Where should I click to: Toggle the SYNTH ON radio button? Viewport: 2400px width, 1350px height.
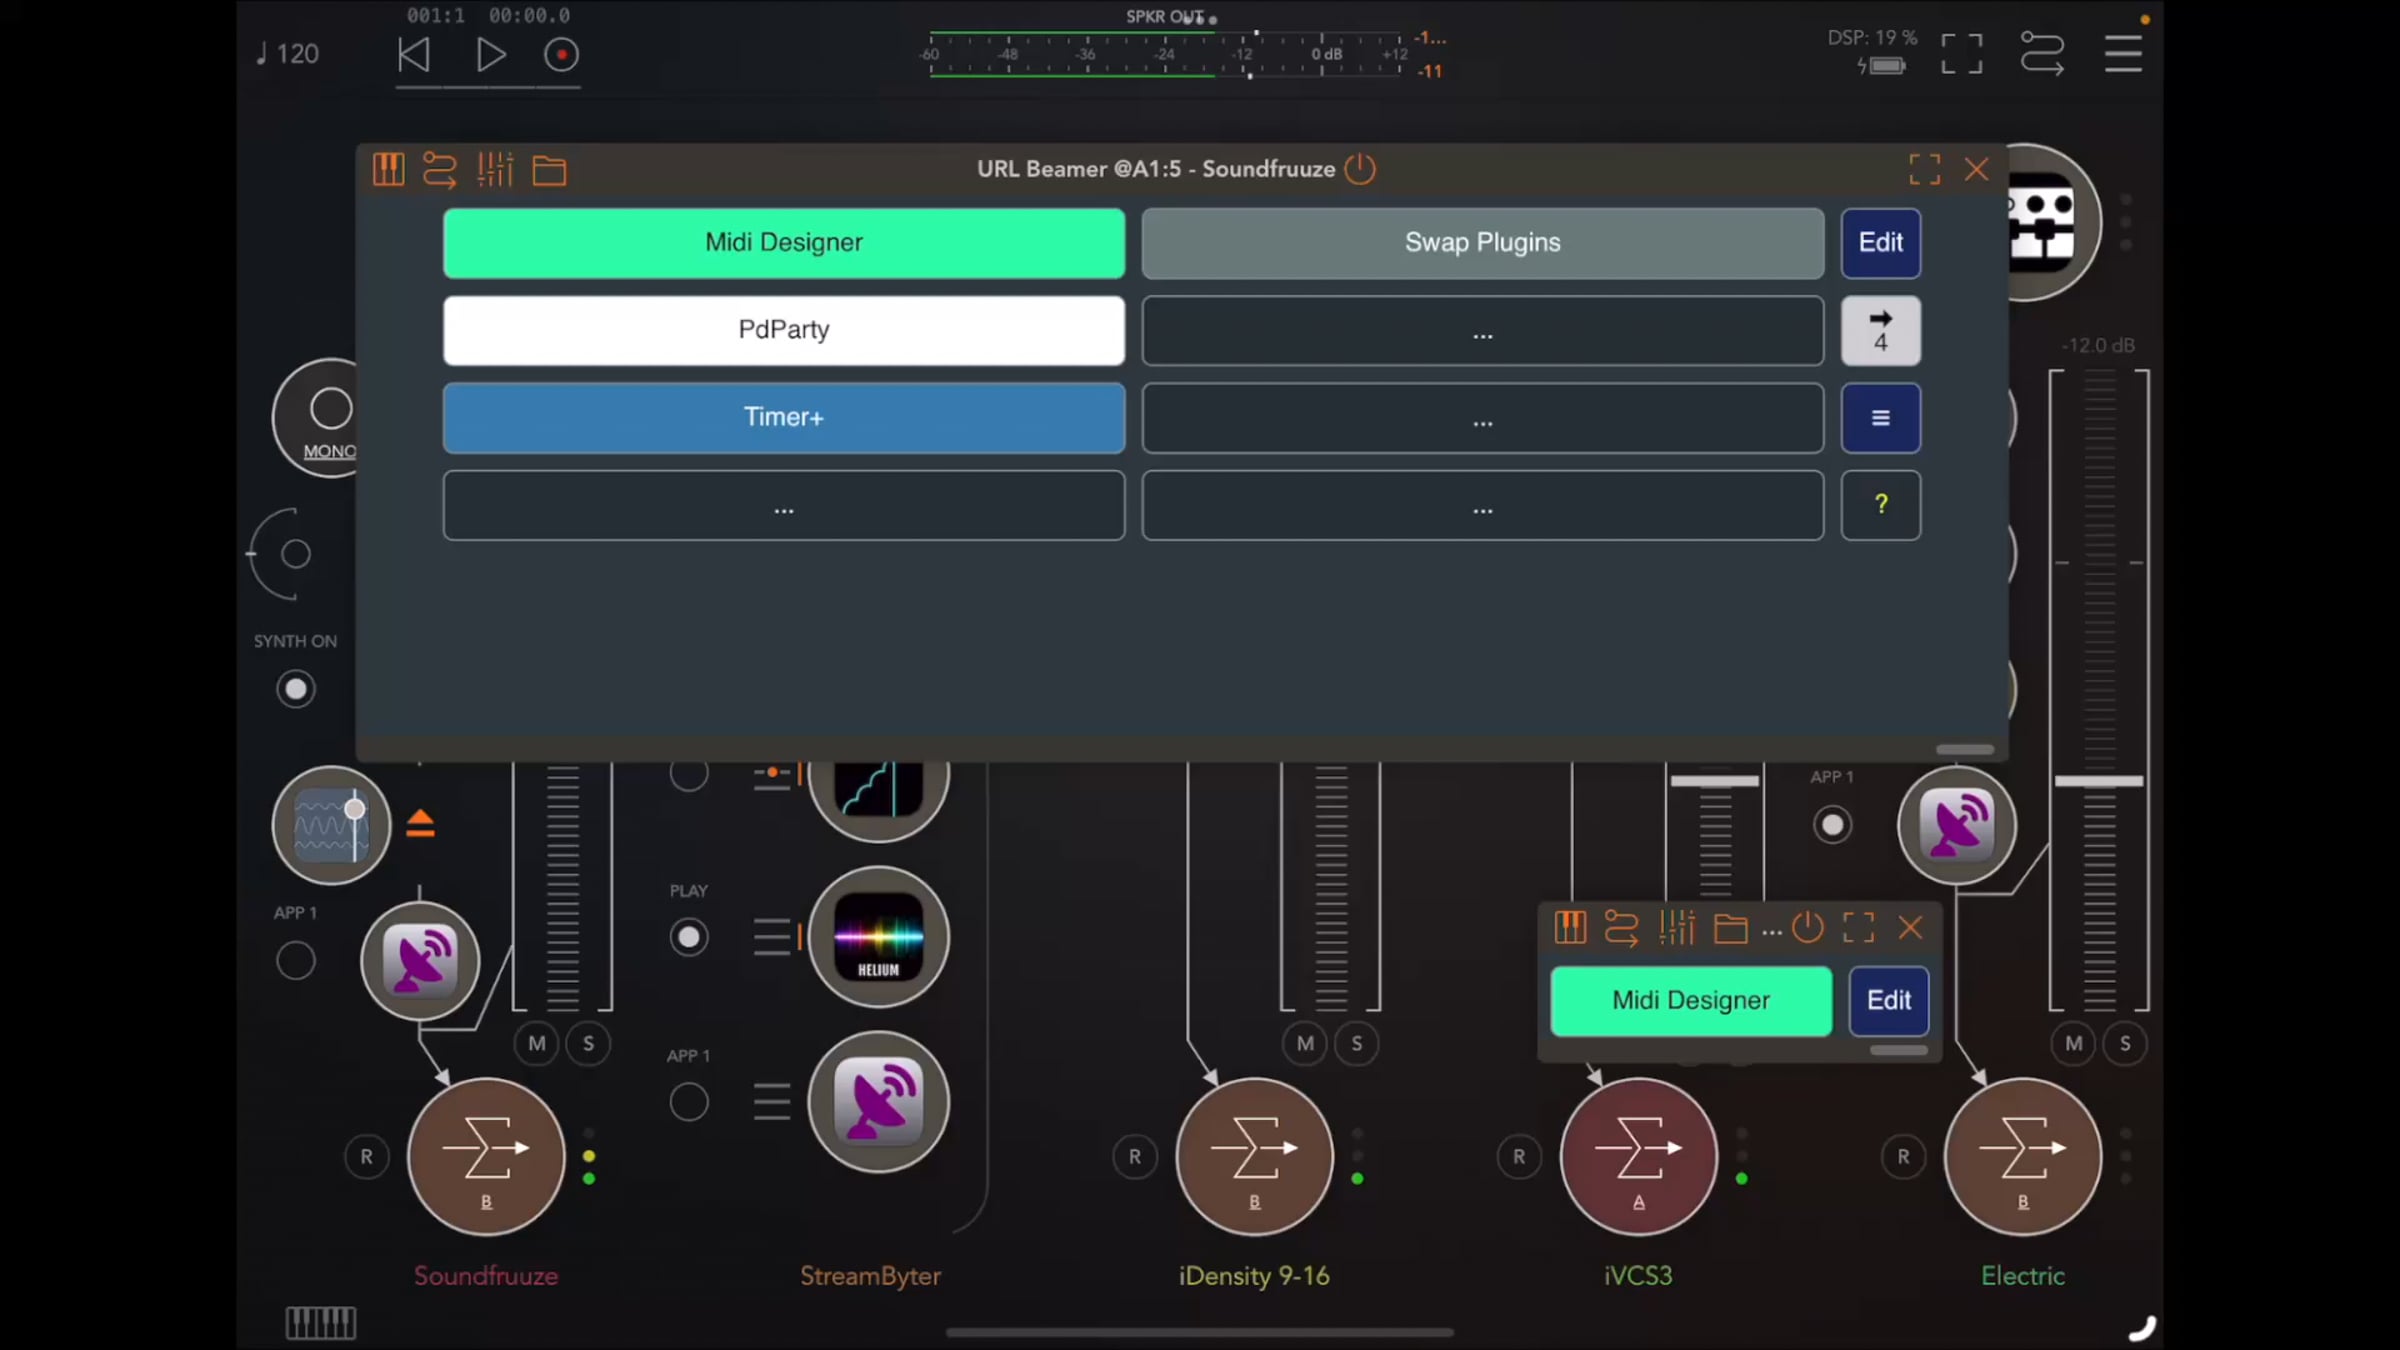[x=296, y=690]
